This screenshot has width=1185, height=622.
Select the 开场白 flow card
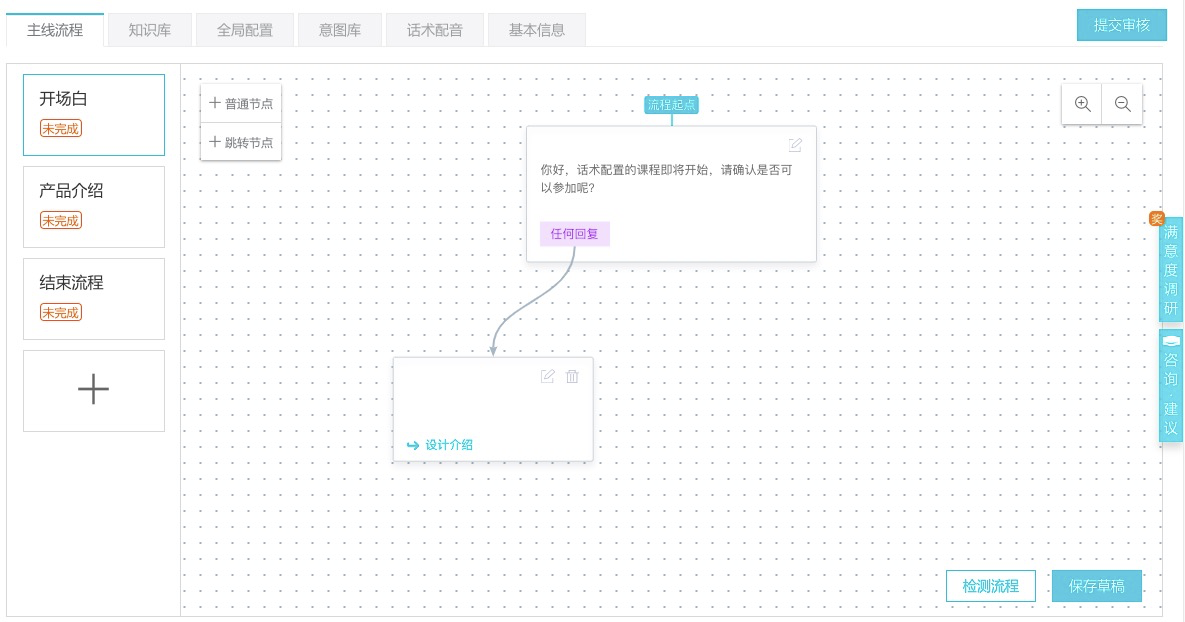click(x=94, y=115)
